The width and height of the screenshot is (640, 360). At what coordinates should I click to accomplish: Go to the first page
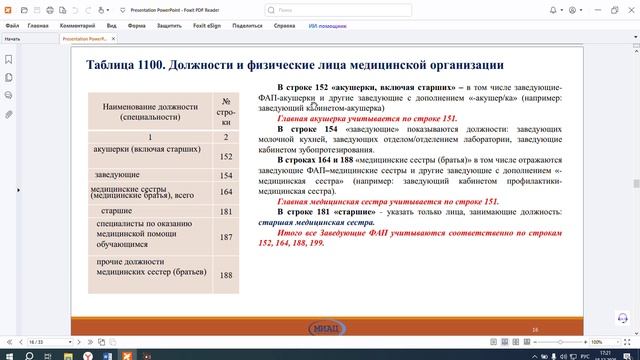pos(9,342)
